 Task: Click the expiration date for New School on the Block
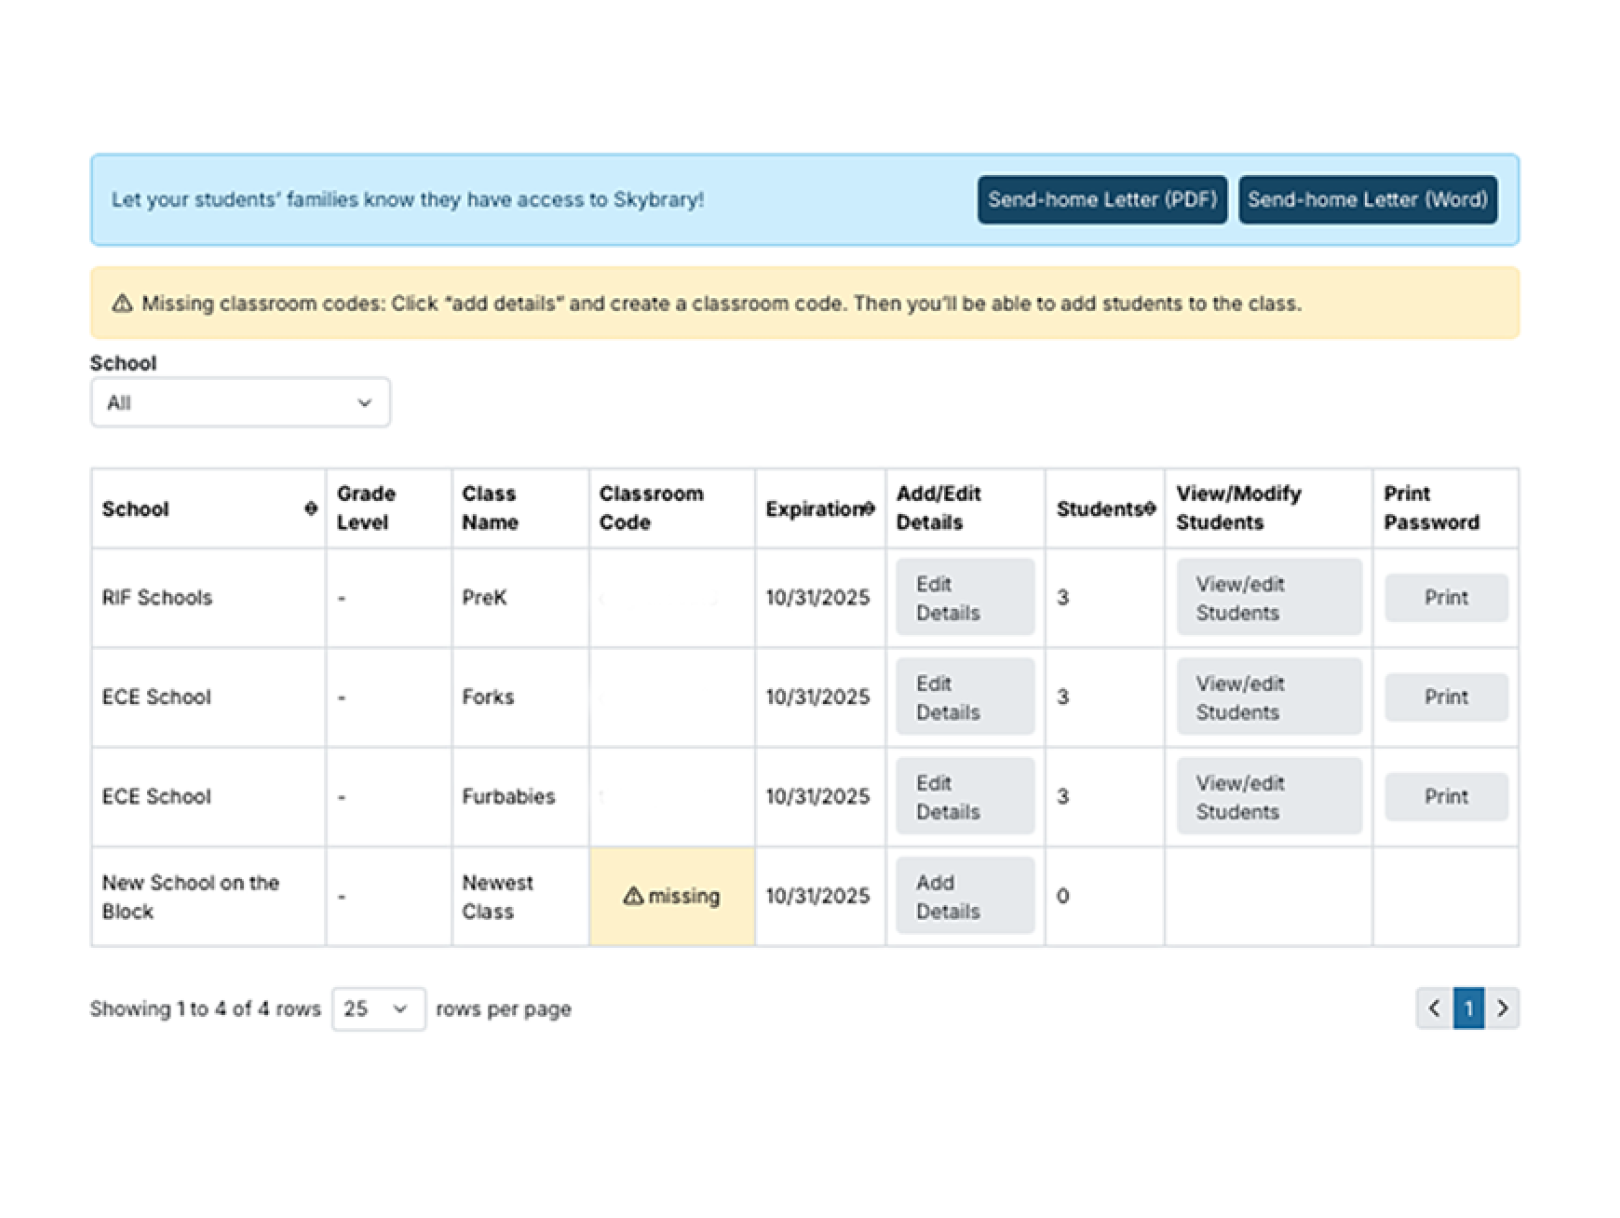click(x=819, y=896)
